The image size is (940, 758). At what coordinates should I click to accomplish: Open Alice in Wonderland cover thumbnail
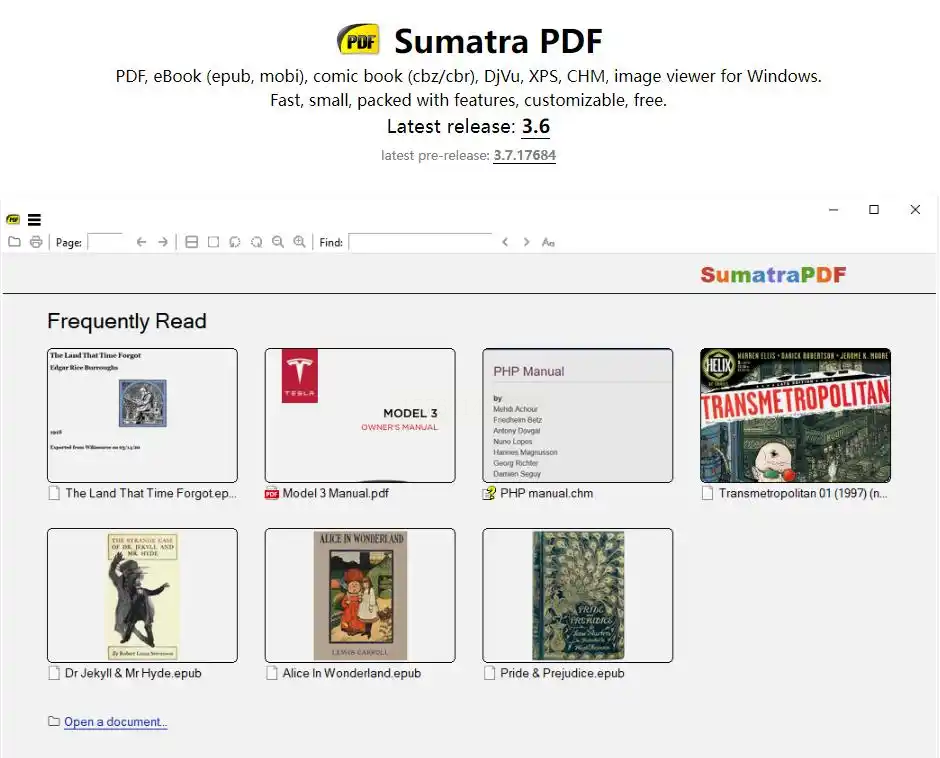click(x=360, y=595)
